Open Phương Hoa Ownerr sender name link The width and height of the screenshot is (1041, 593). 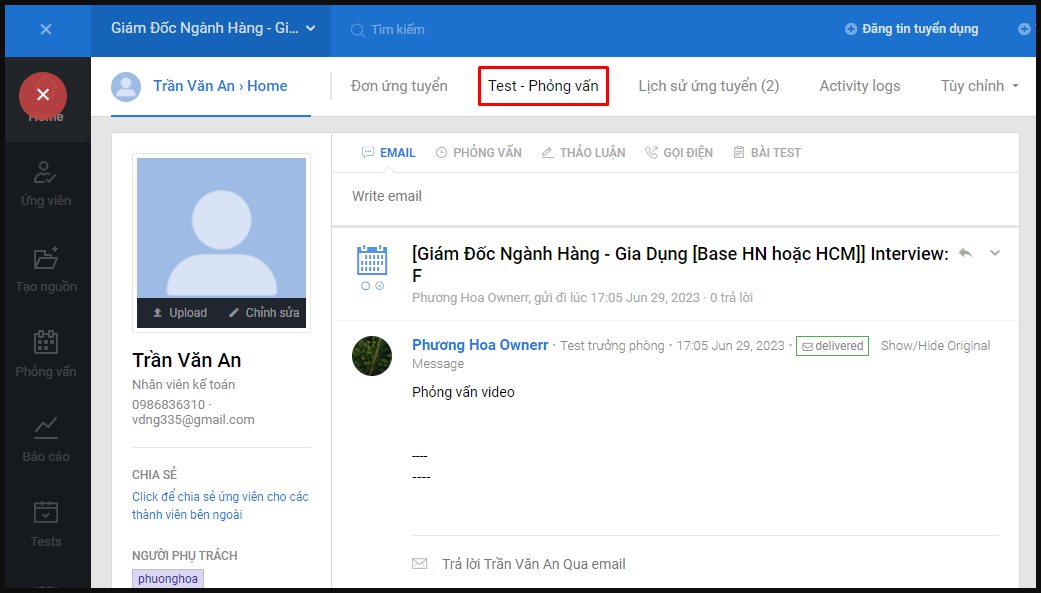point(480,345)
